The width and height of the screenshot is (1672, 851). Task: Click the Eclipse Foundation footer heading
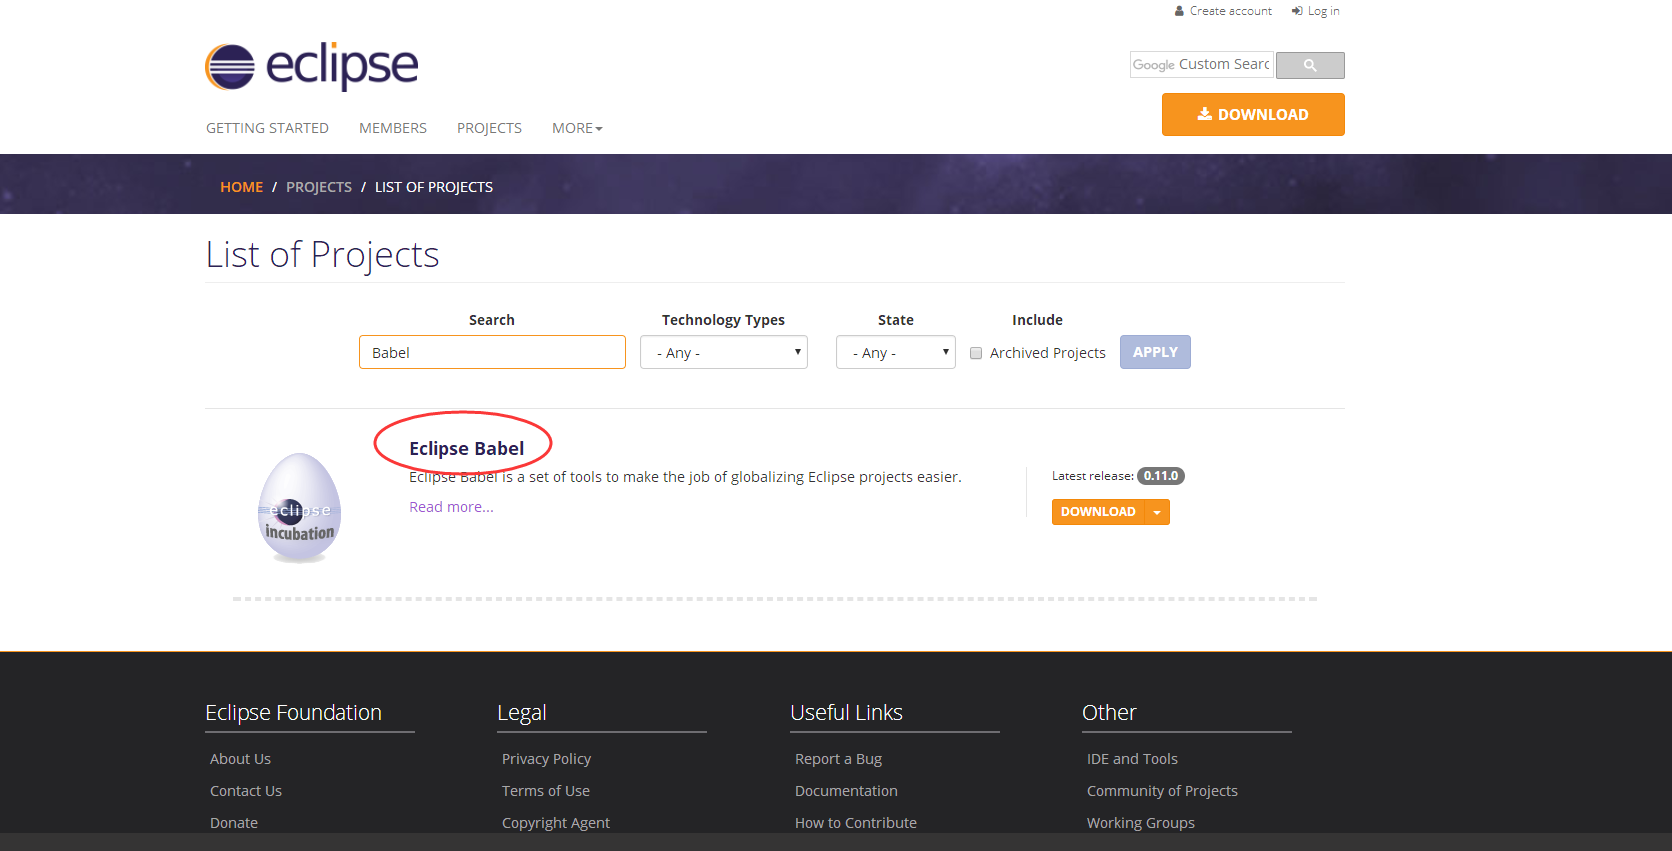click(293, 713)
